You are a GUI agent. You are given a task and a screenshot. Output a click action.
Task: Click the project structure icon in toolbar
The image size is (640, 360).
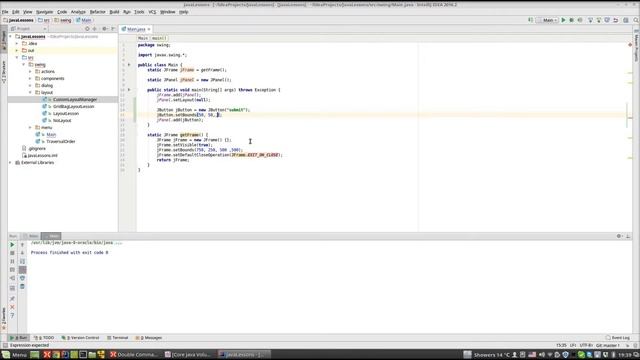626,20
